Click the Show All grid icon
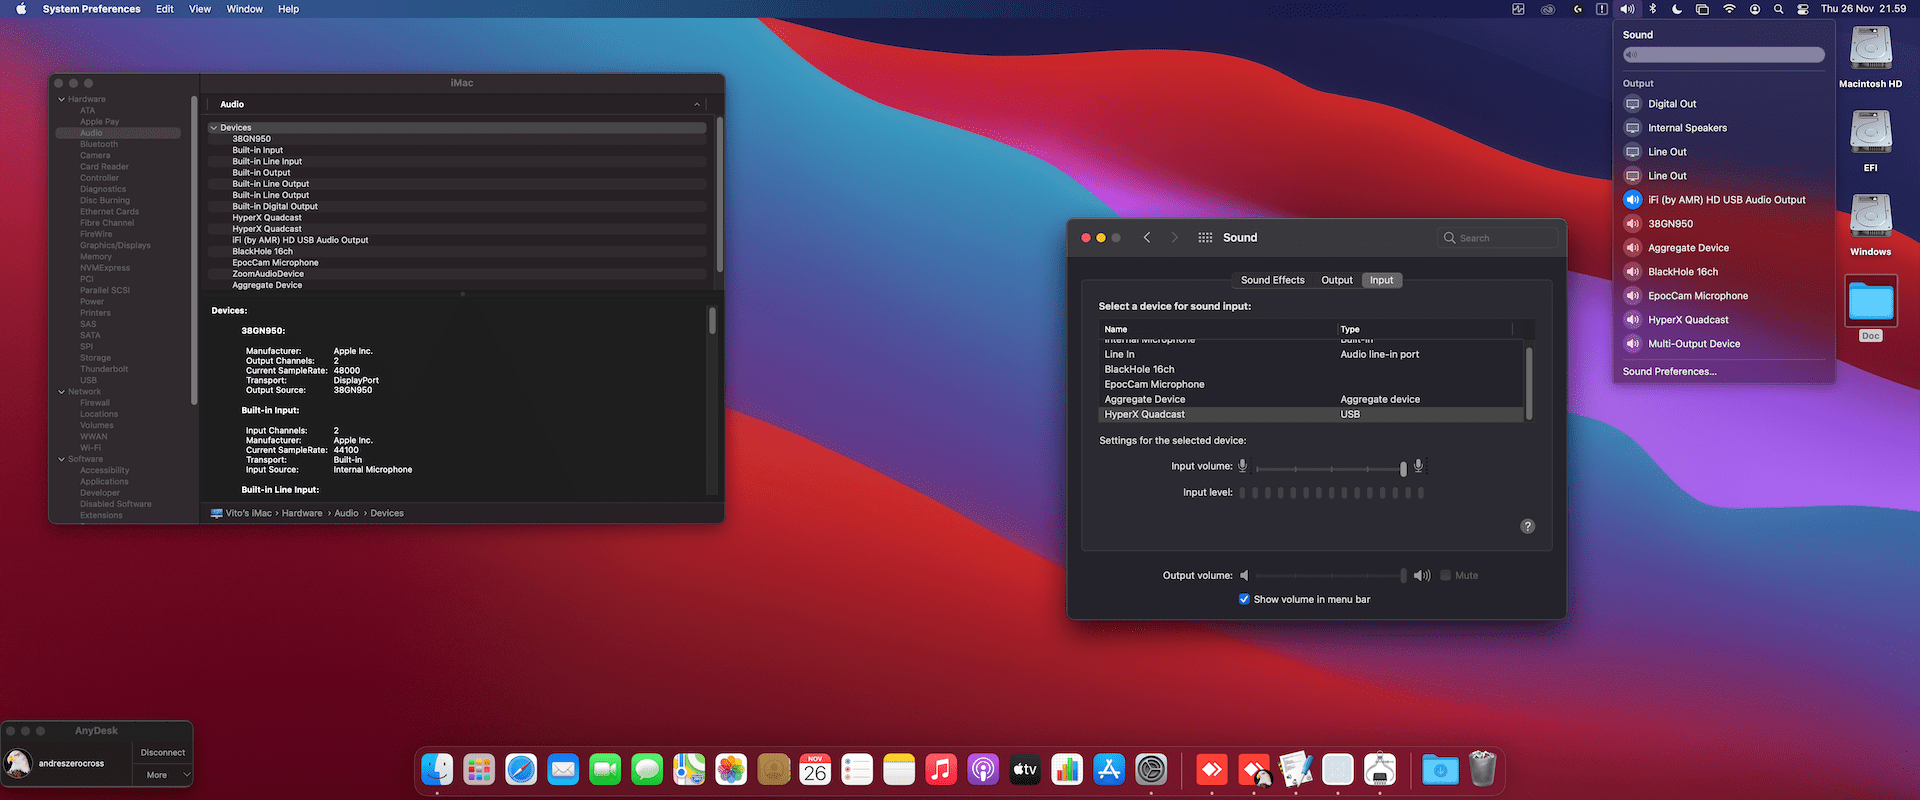1920x800 pixels. coord(1205,238)
